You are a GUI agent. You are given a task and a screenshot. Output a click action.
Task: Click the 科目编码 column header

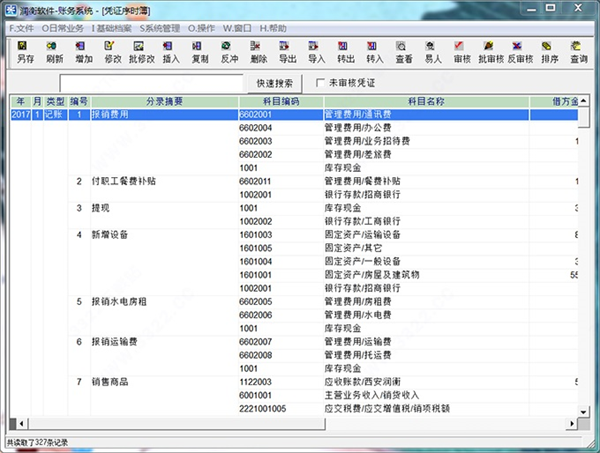pos(278,102)
